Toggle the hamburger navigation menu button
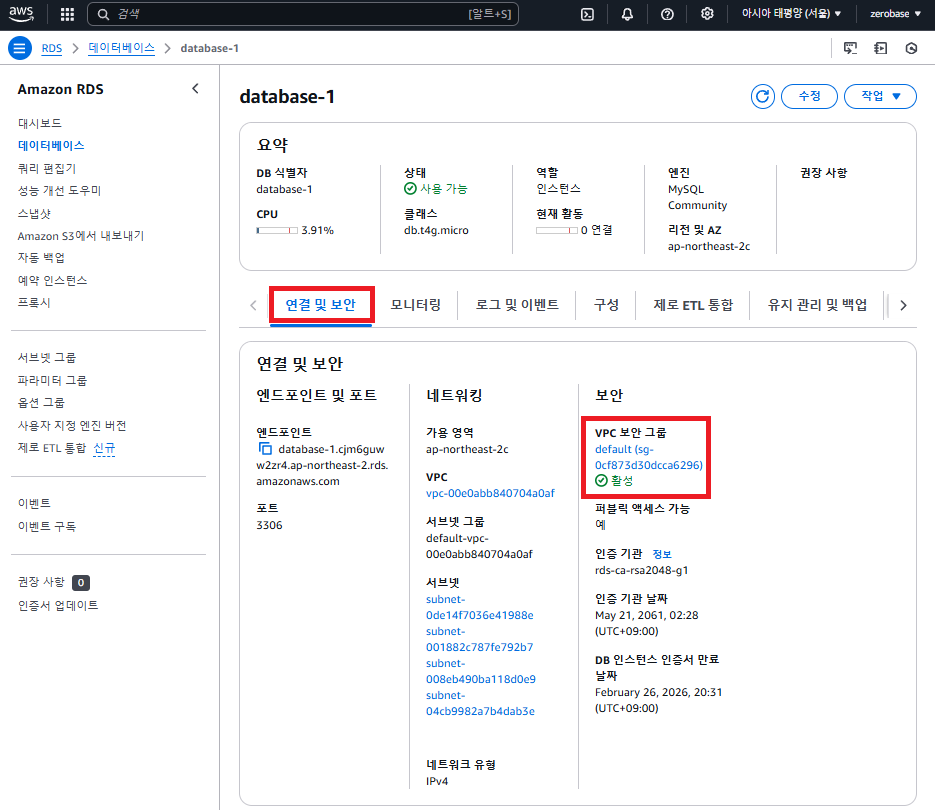Screen dimensions: 935x810 click(20, 48)
